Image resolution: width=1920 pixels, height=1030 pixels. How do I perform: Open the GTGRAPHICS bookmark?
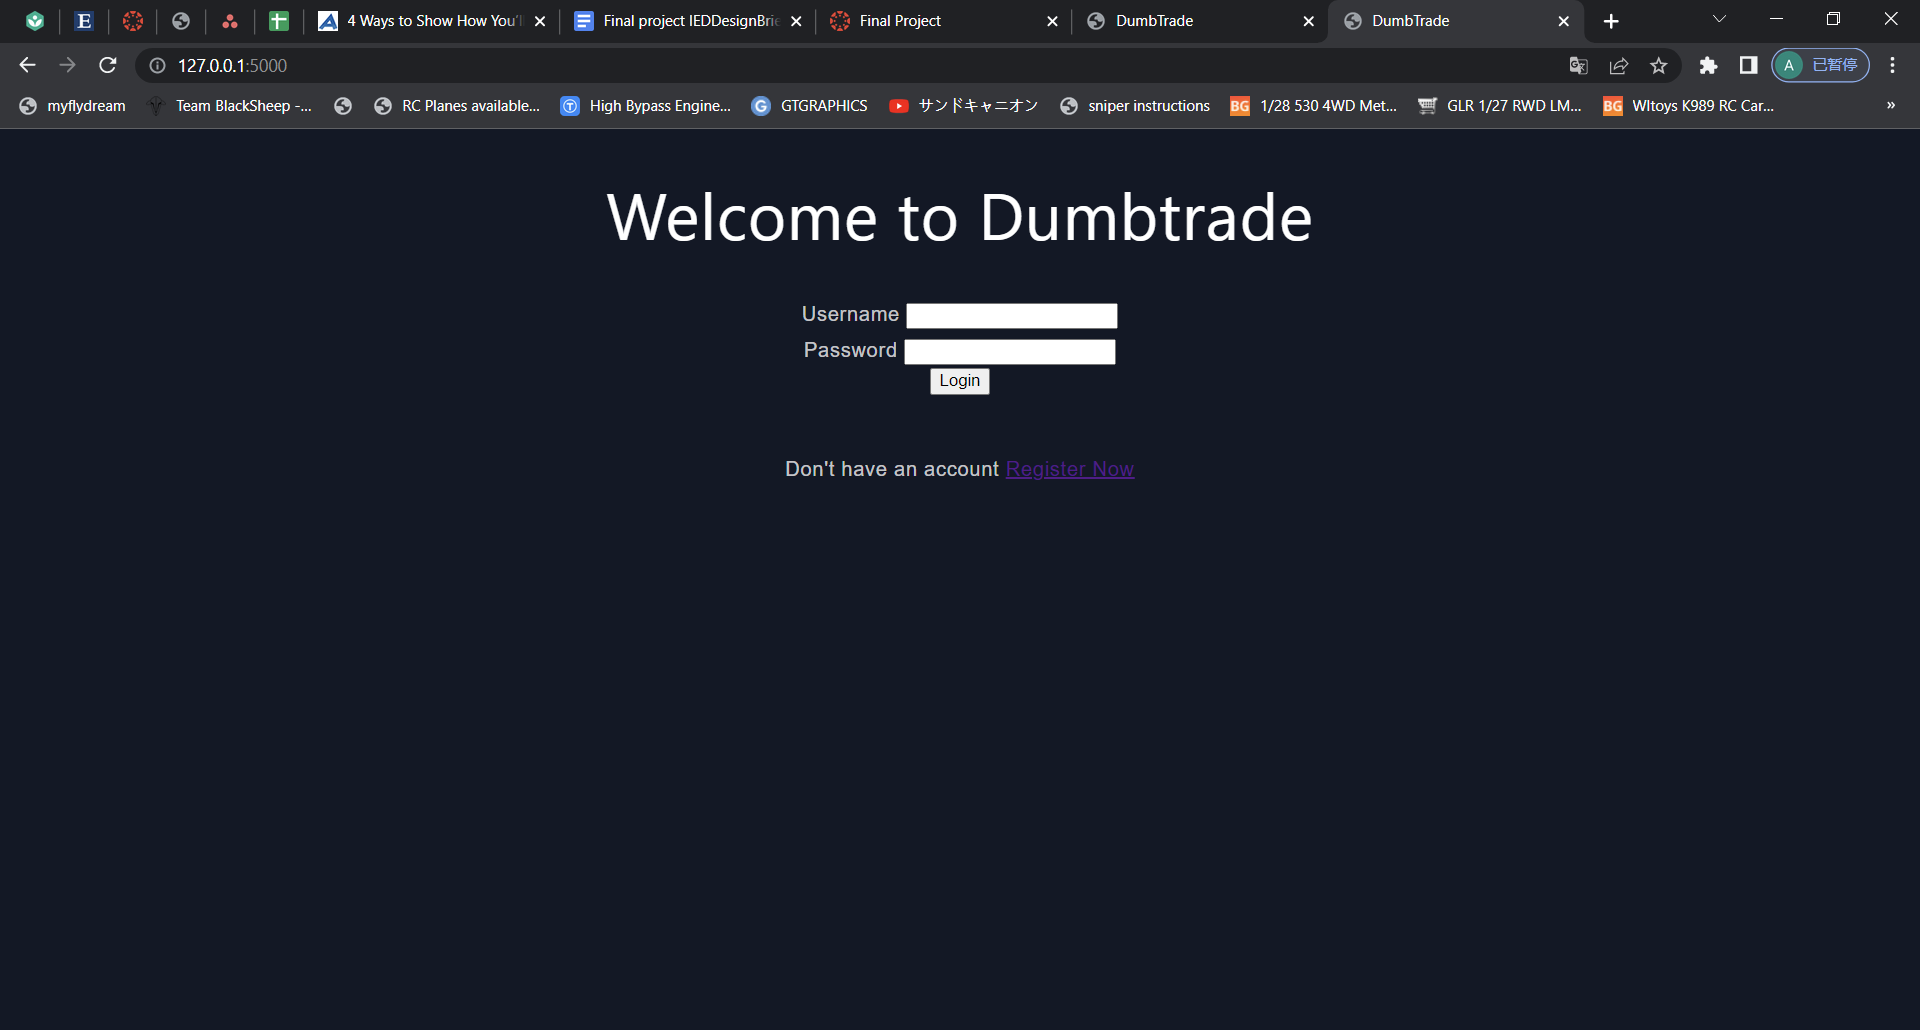tap(810, 106)
